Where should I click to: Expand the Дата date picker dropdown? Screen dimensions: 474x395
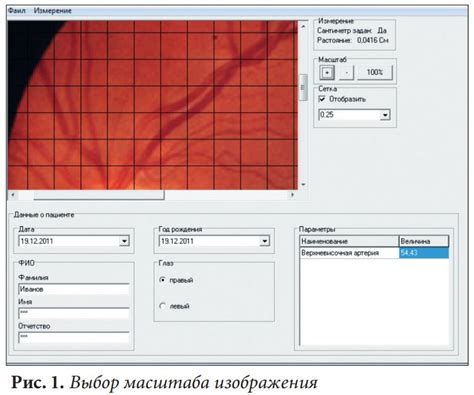point(124,241)
